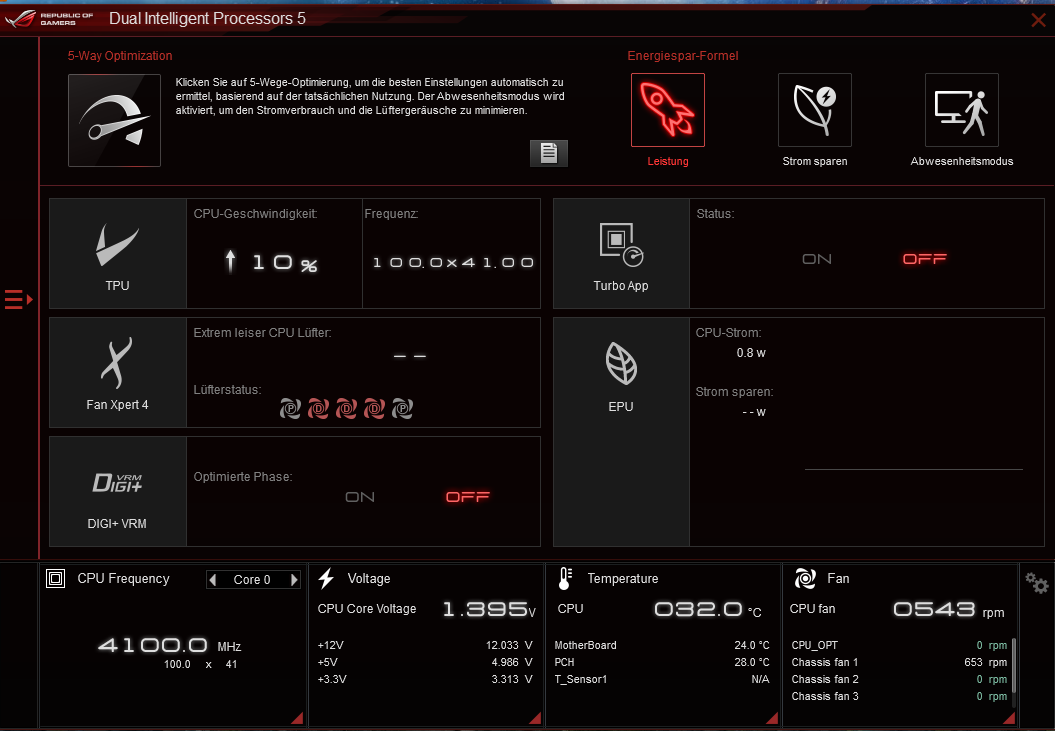1055x731 pixels.
Task: Click the CPU Frequency chip icon
Action: 55,578
